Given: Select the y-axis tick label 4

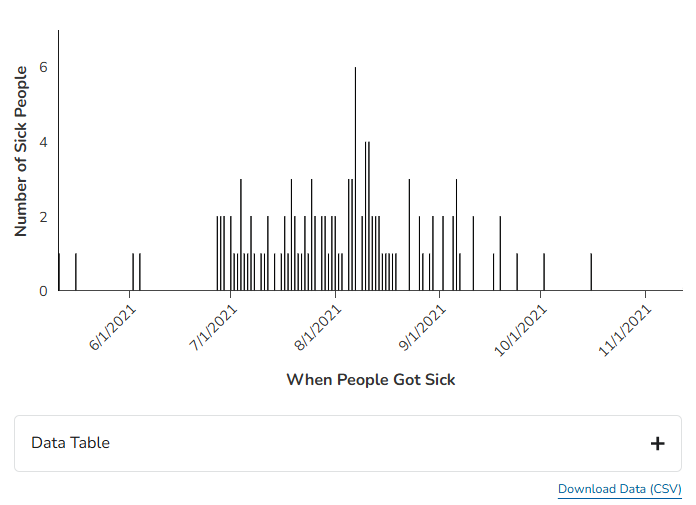Looking at the screenshot, I should 43,142.
